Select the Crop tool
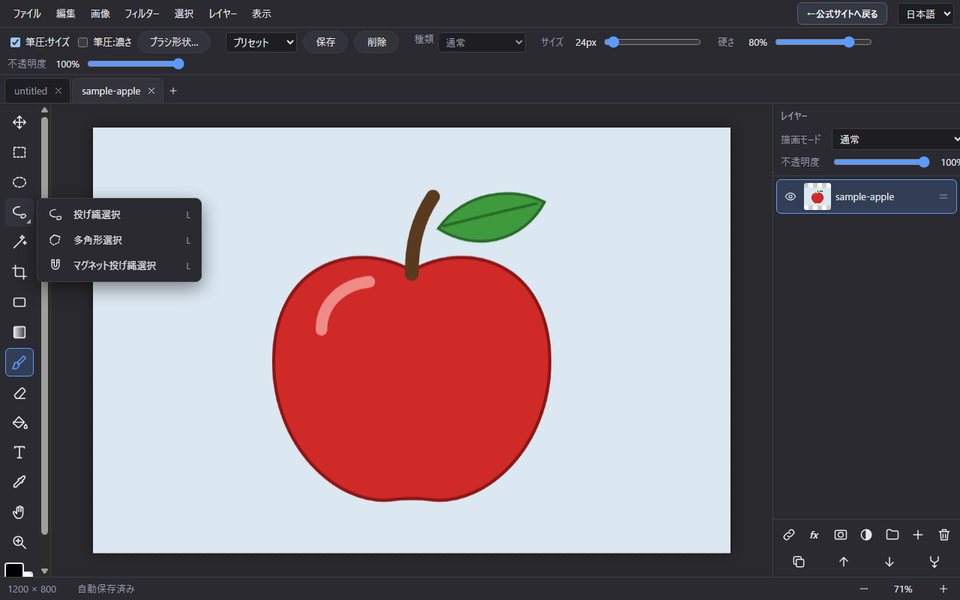Image resolution: width=960 pixels, height=600 pixels. pos(20,272)
